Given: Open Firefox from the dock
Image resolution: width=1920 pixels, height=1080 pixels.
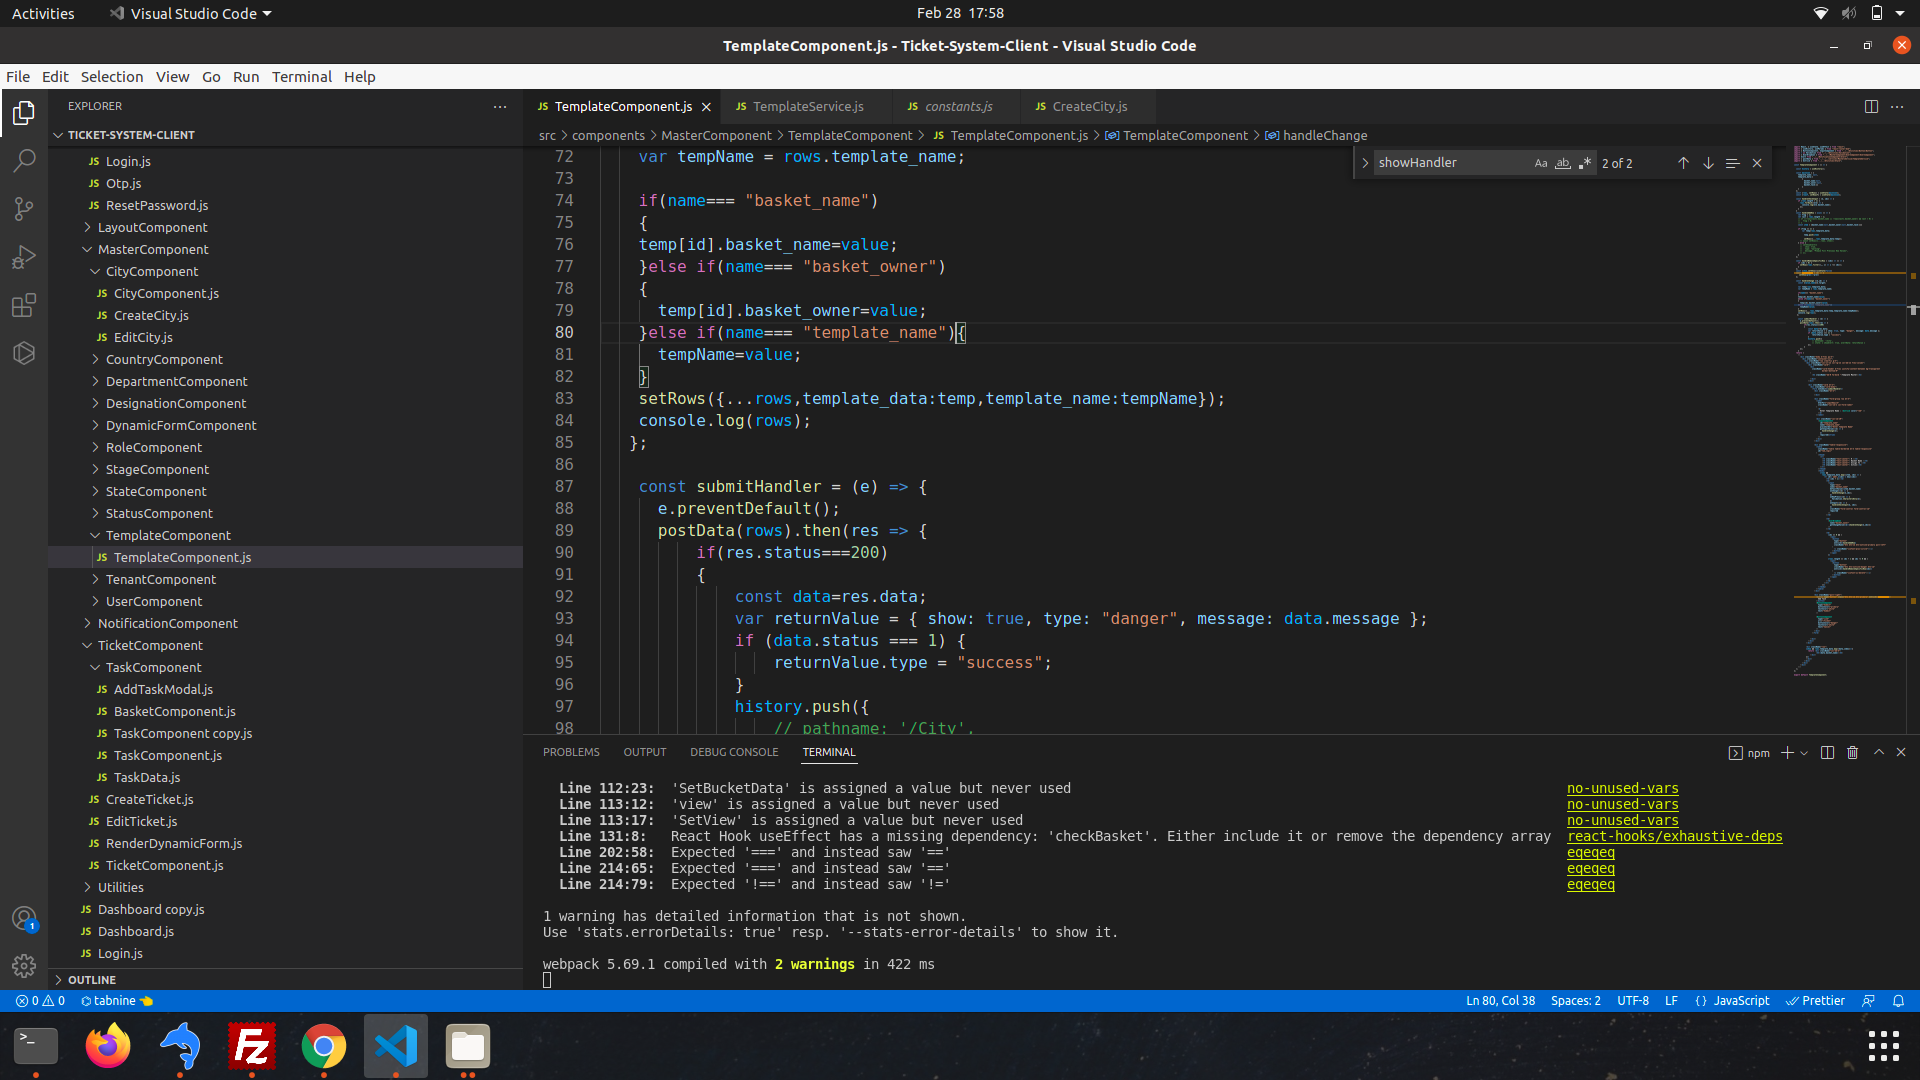Looking at the screenshot, I should coord(108,1047).
